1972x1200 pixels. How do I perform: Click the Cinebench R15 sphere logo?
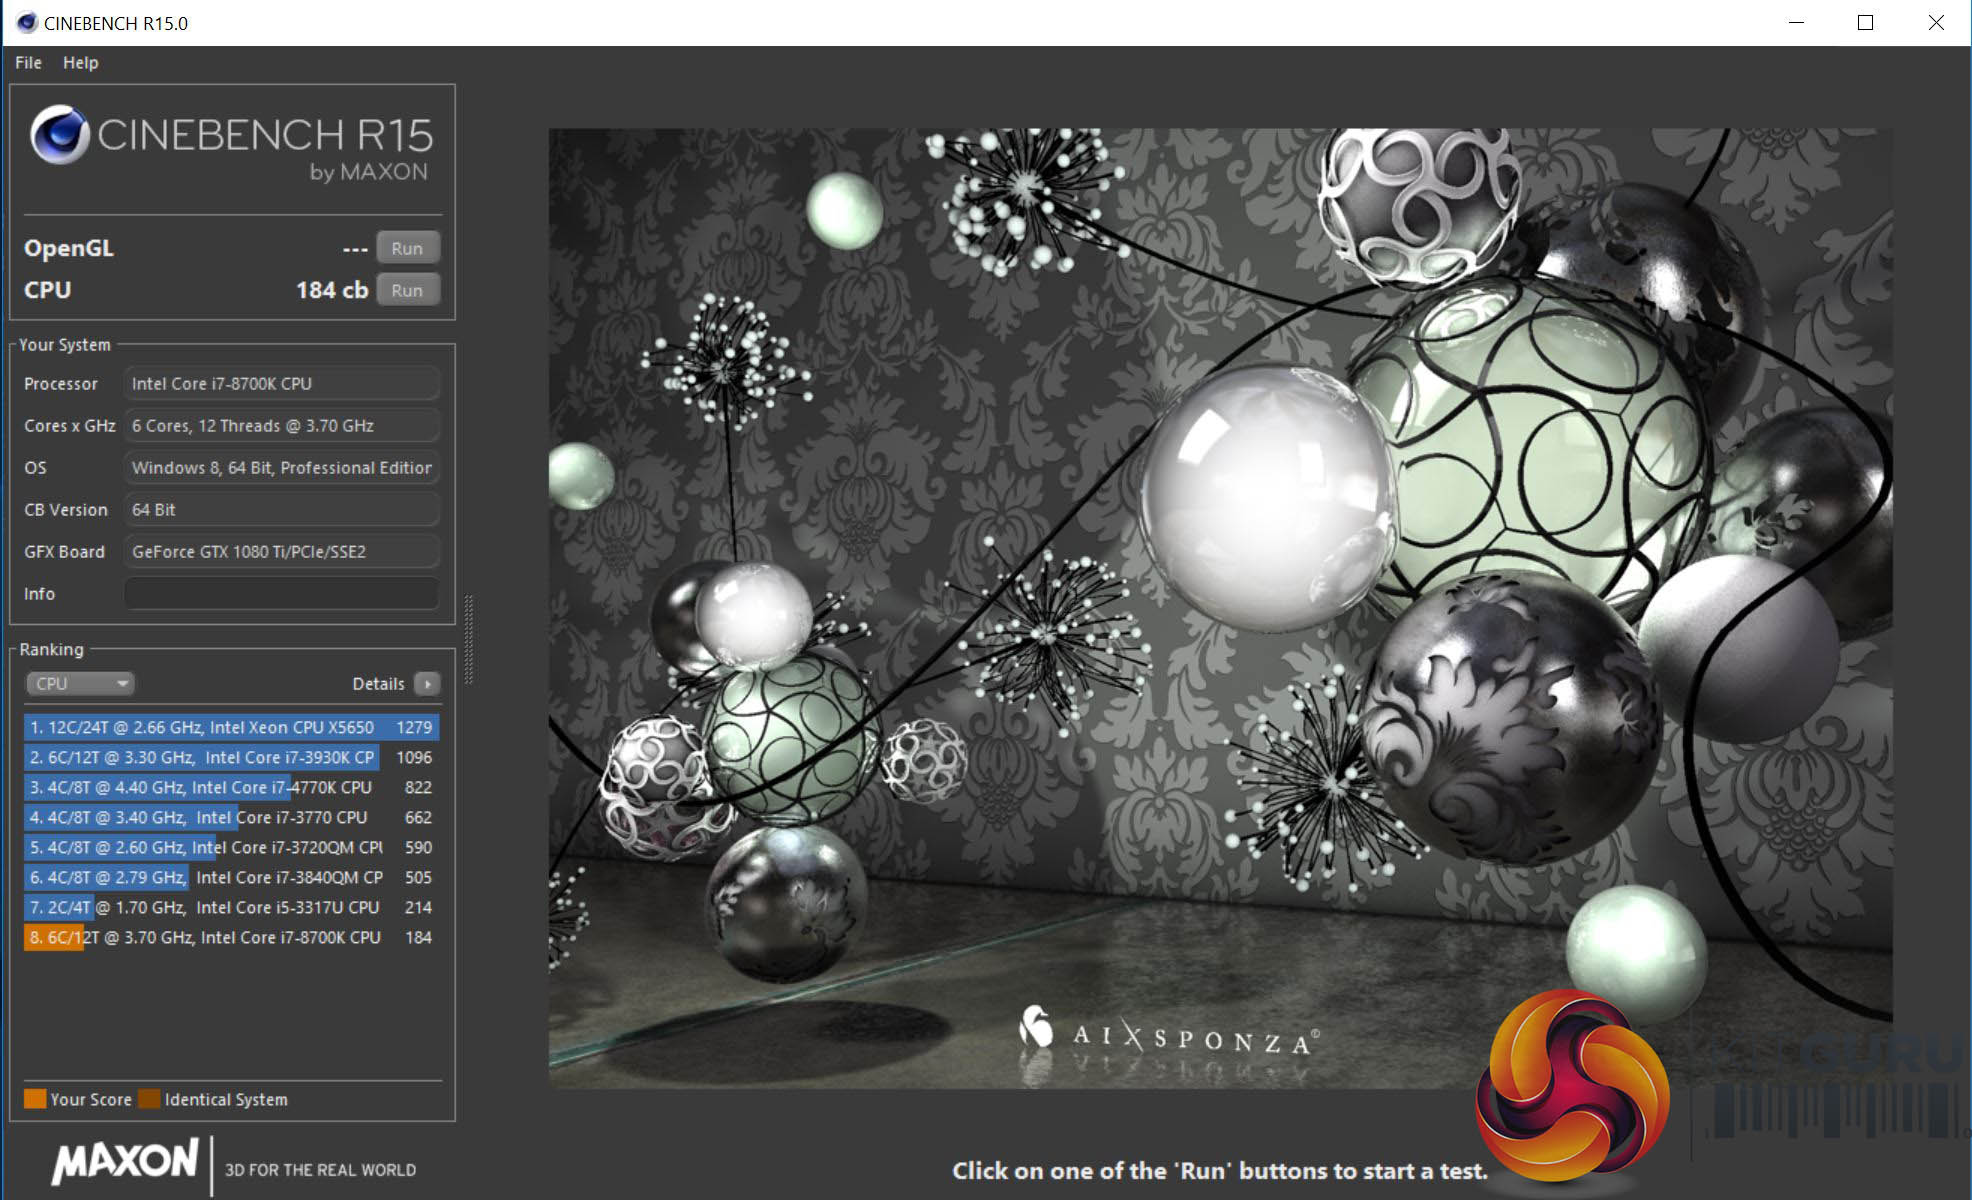(x=60, y=135)
